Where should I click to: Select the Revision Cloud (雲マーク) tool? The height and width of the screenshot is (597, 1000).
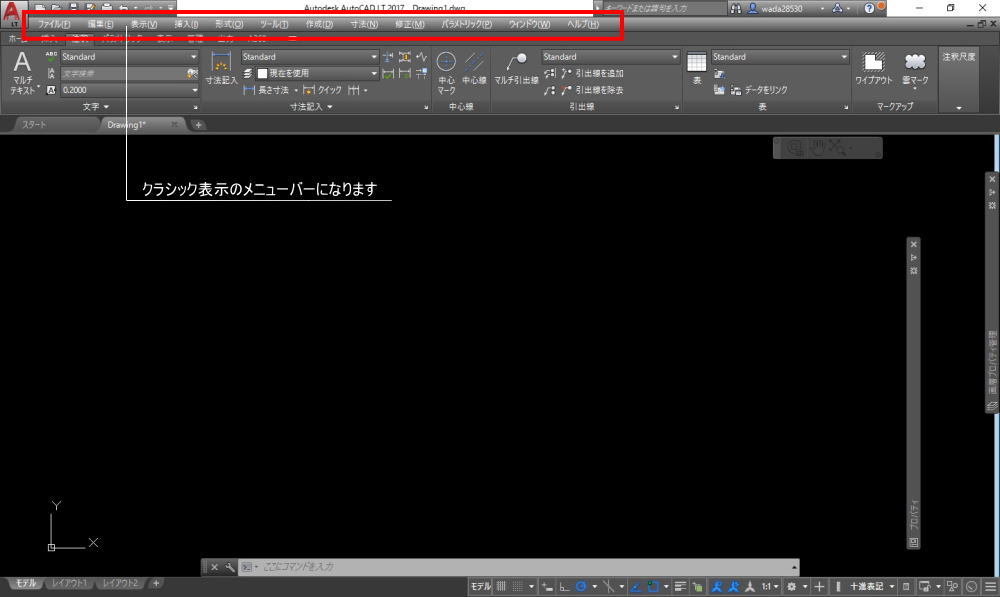tap(915, 69)
